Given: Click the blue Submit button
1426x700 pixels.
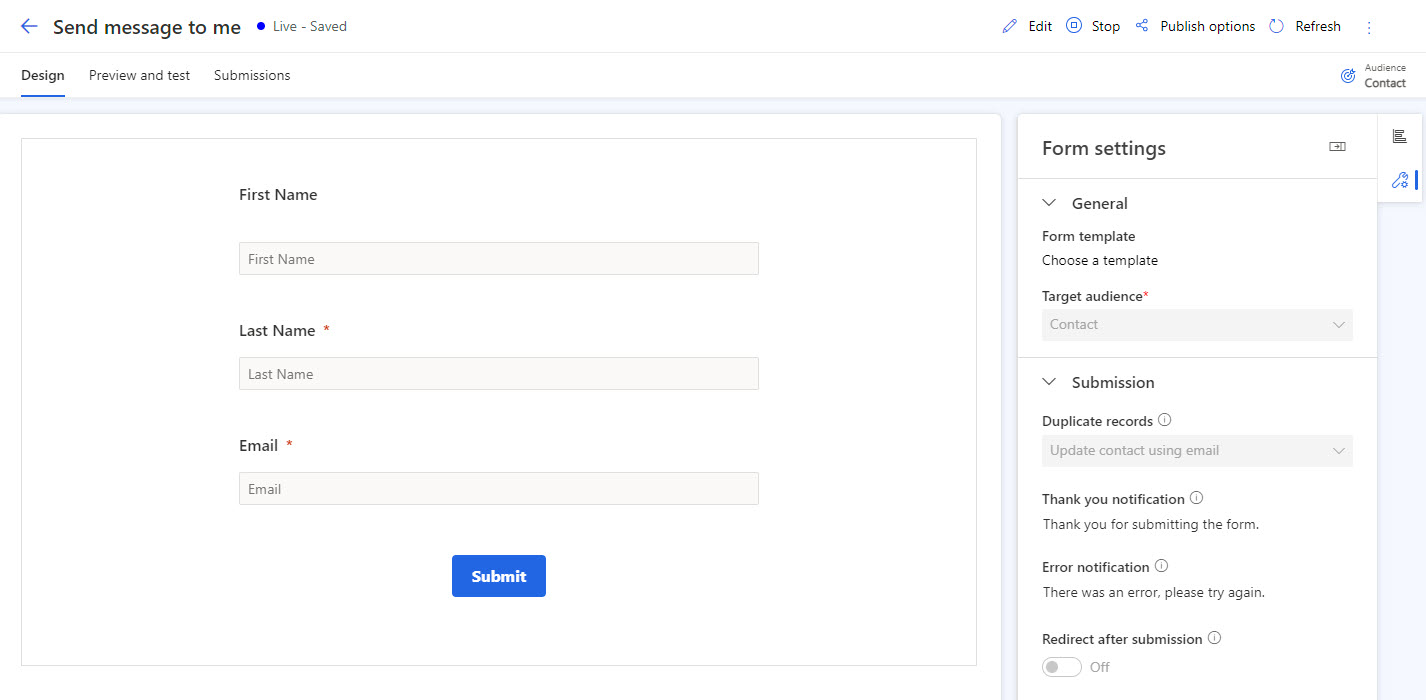Looking at the screenshot, I should (499, 576).
